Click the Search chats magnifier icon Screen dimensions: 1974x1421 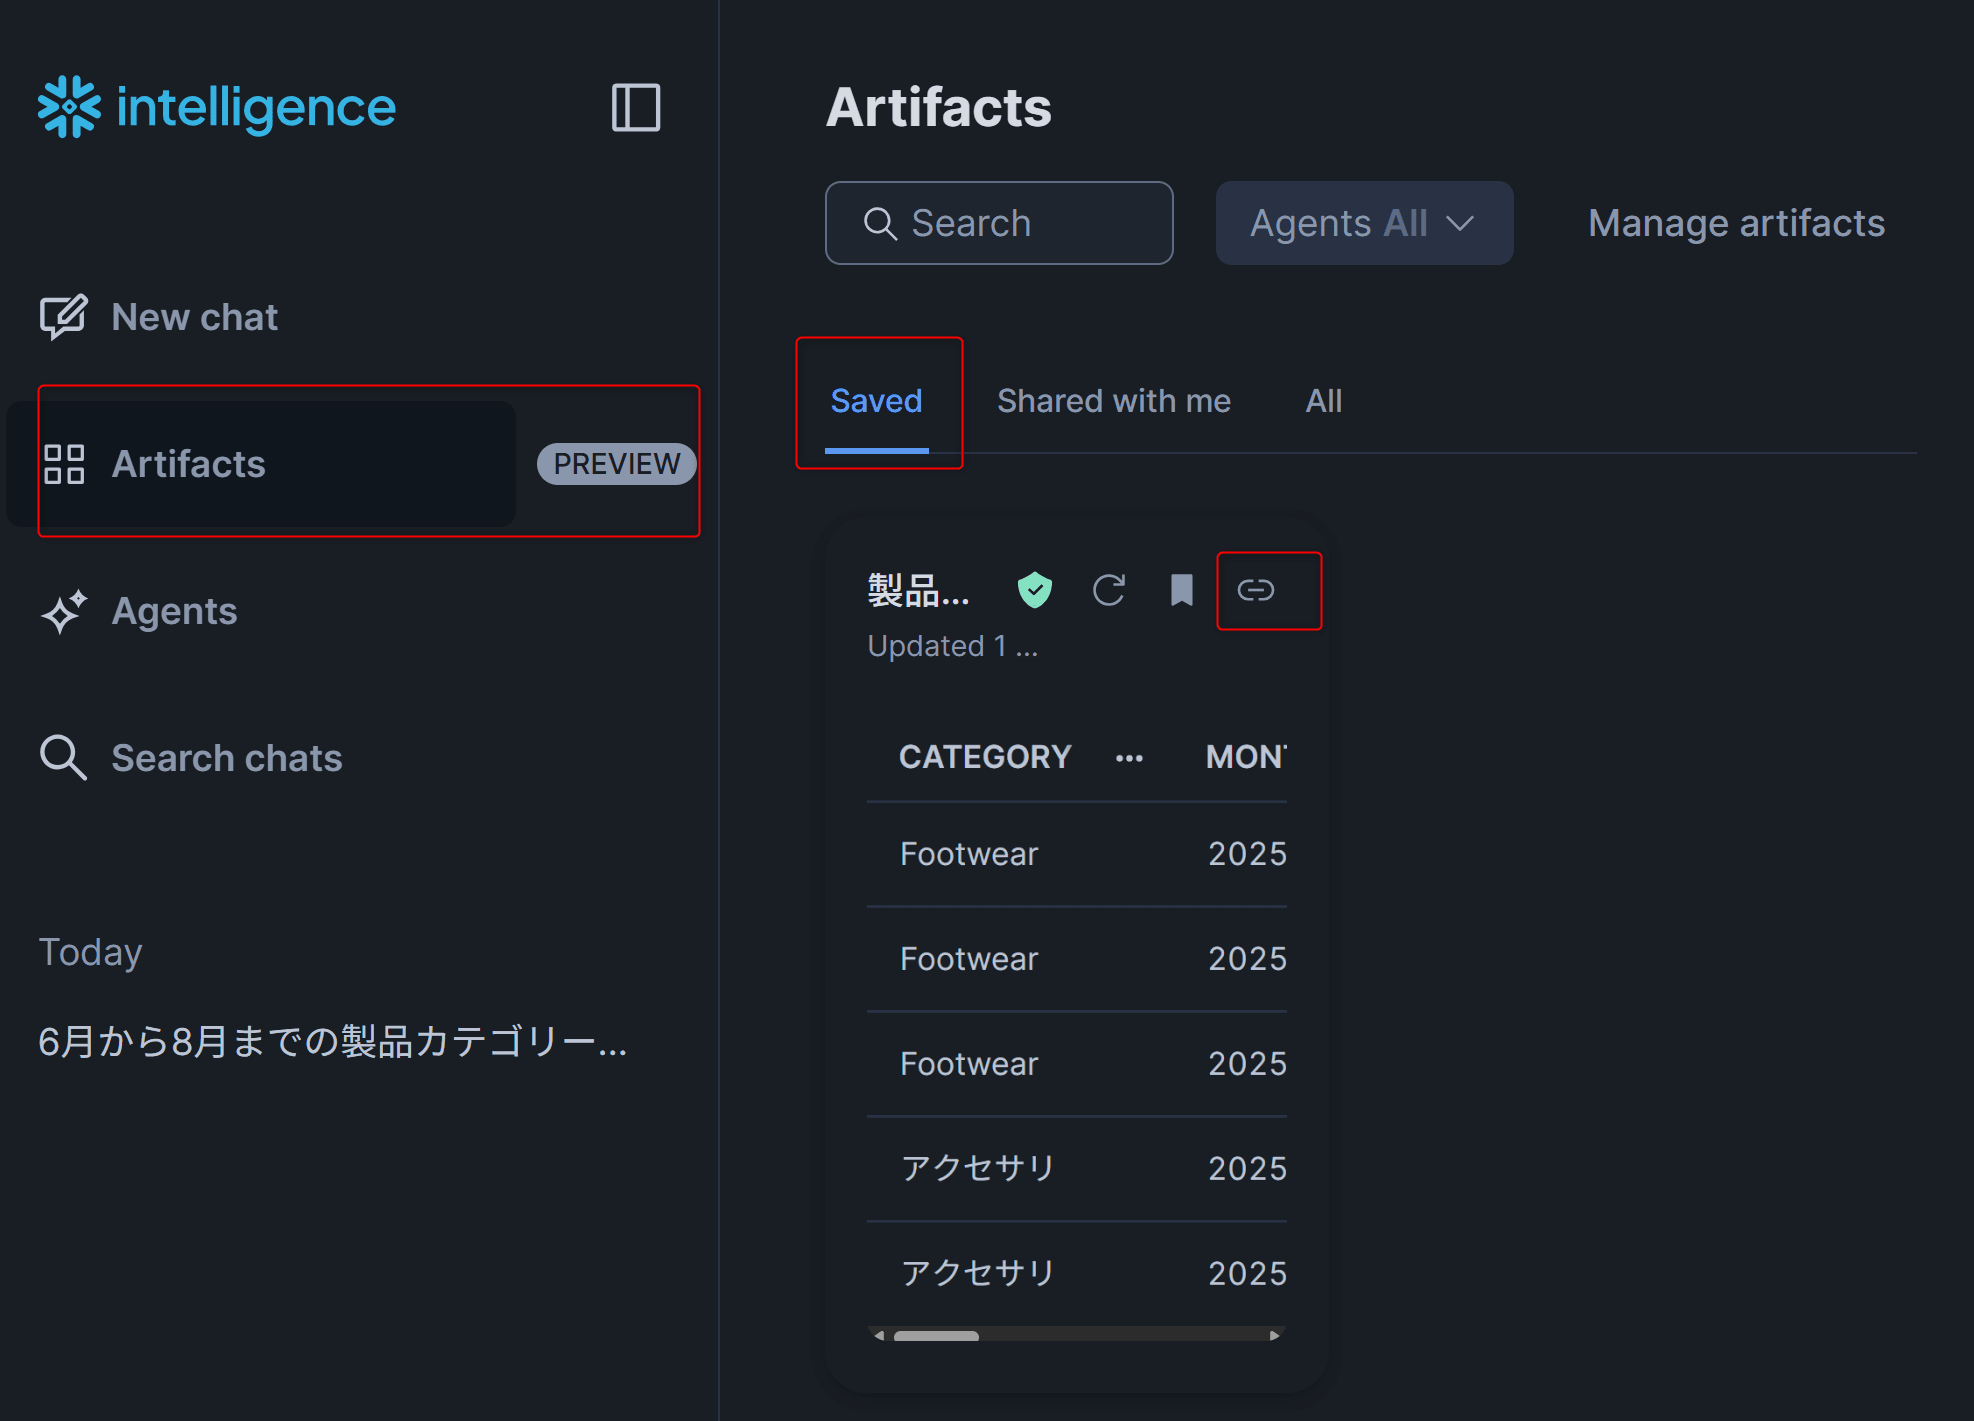[63, 758]
